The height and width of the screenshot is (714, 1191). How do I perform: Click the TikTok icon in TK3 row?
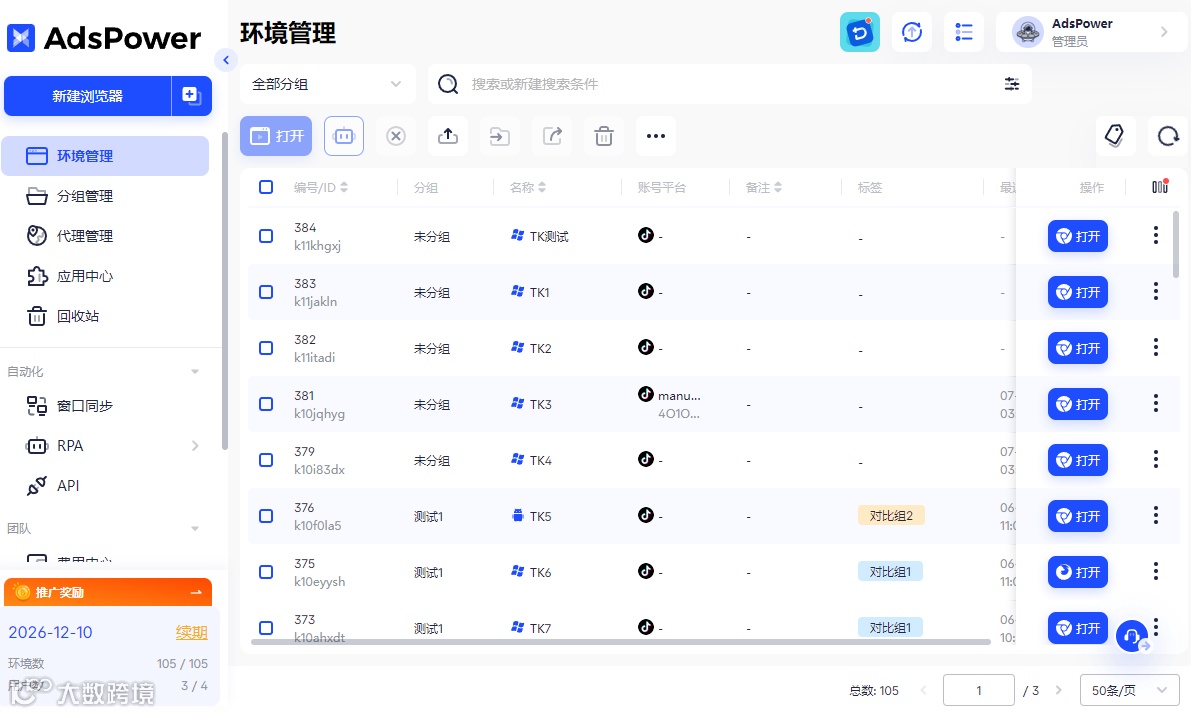(x=646, y=394)
